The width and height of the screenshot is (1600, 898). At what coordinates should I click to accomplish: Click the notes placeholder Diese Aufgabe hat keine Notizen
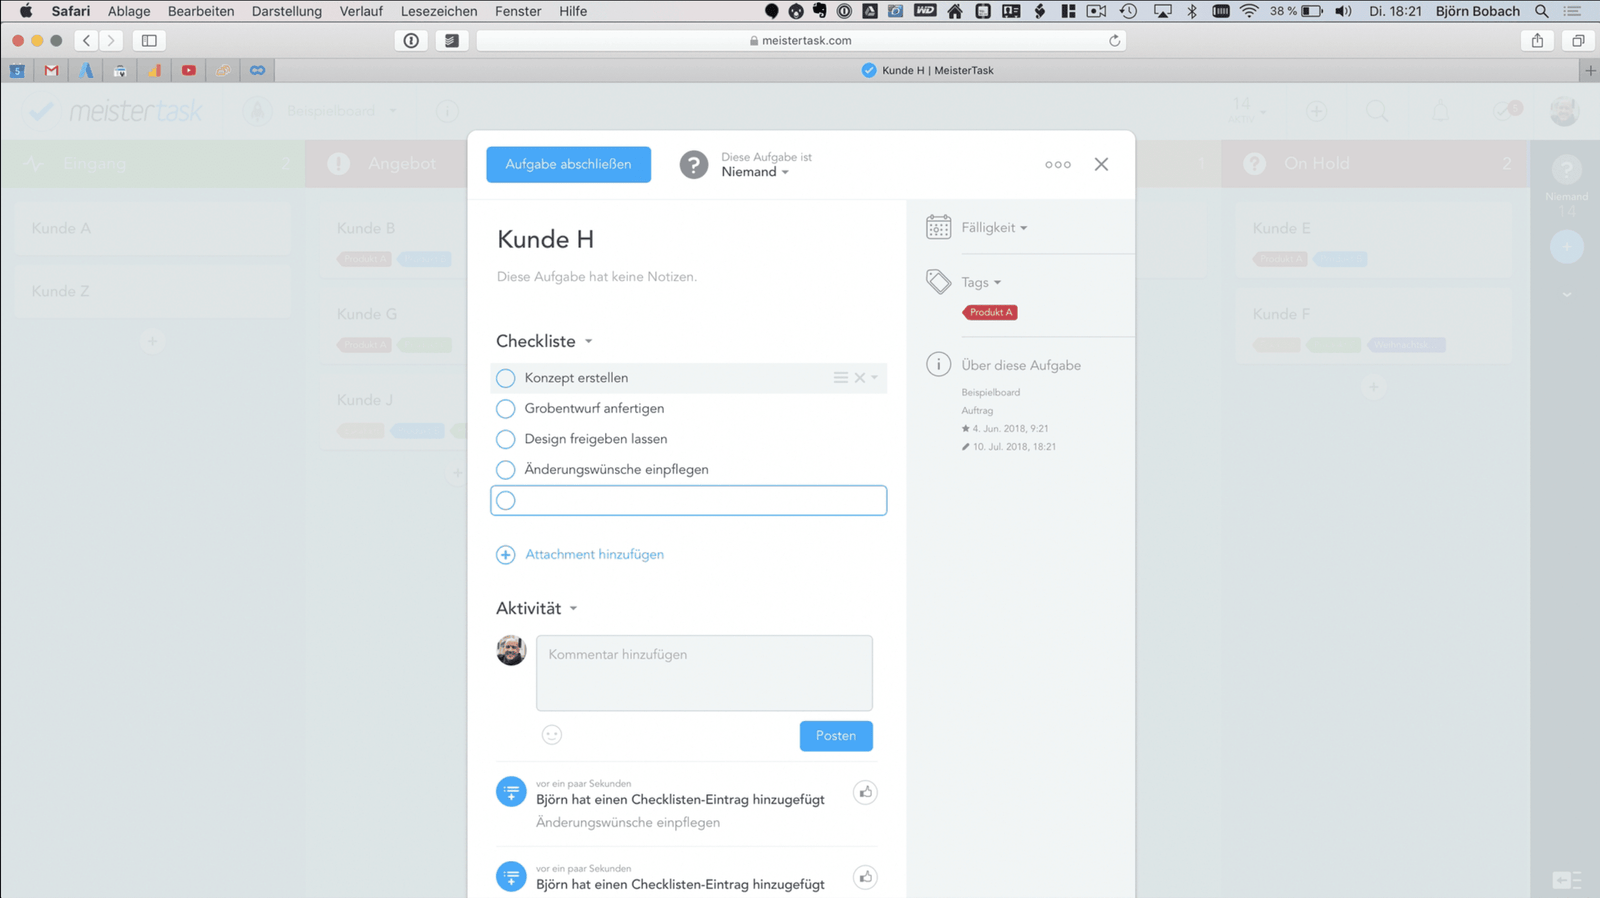[597, 277]
